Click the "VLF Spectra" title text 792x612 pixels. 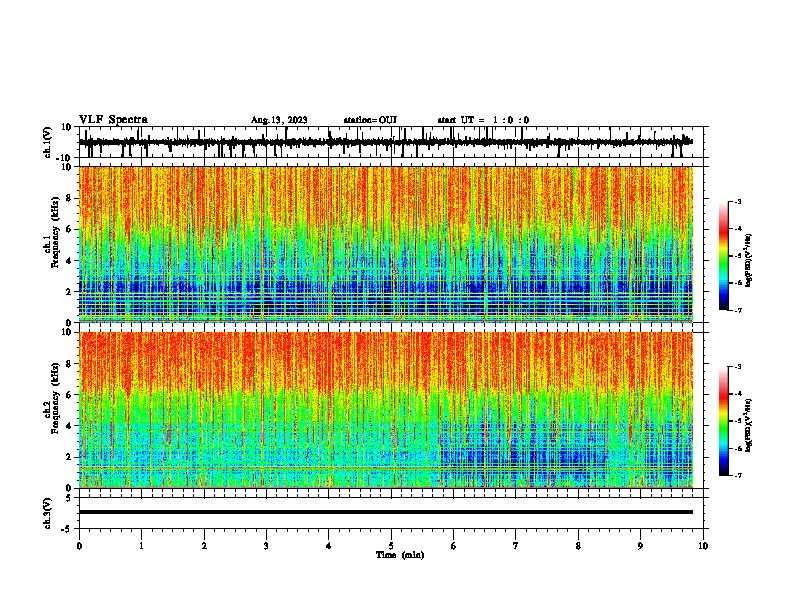[x=114, y=120]
